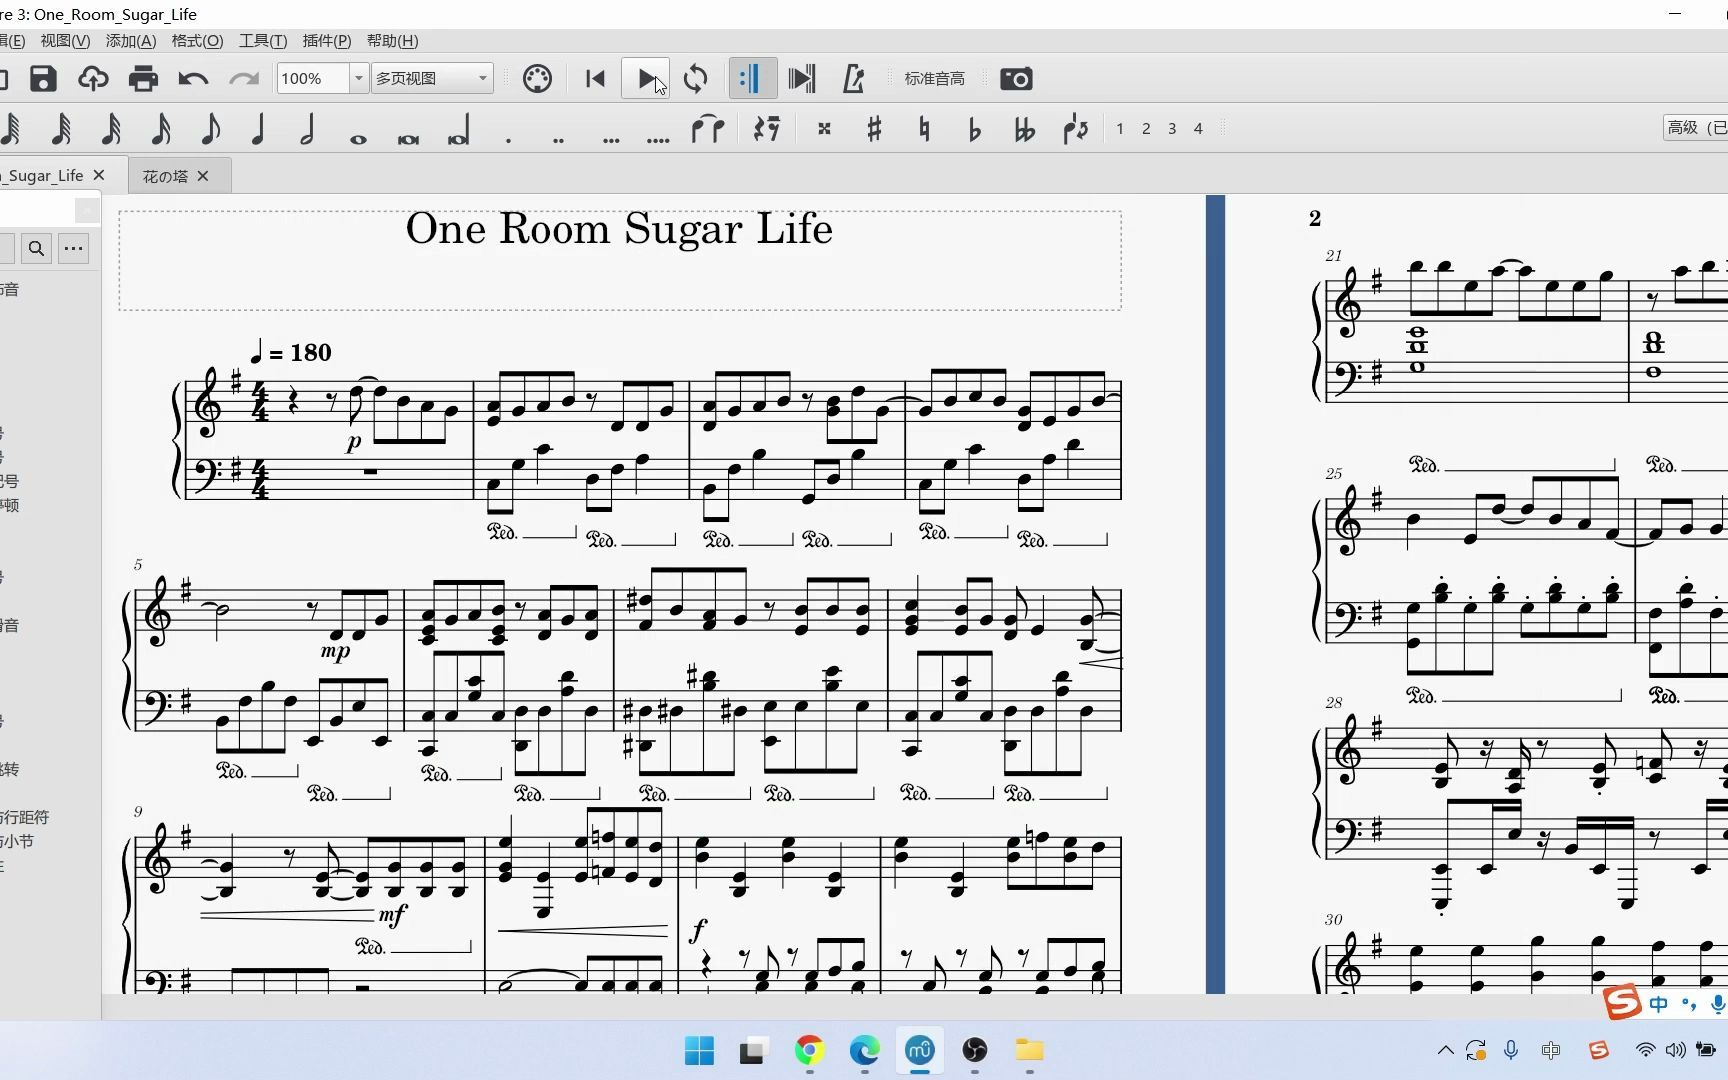Open the palette more options (…) button

click(74, 248)
